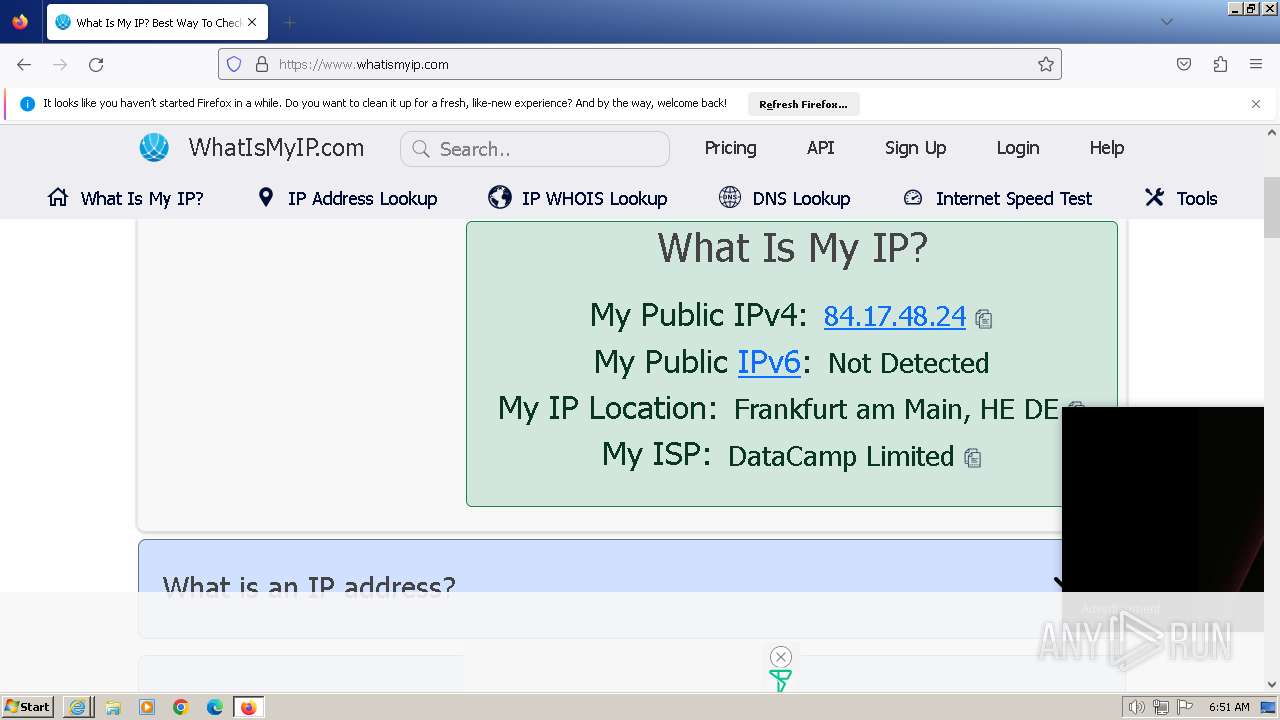
Task: Open the IP WHOIS Lookup nav item
Action: (x=578, y=198)
